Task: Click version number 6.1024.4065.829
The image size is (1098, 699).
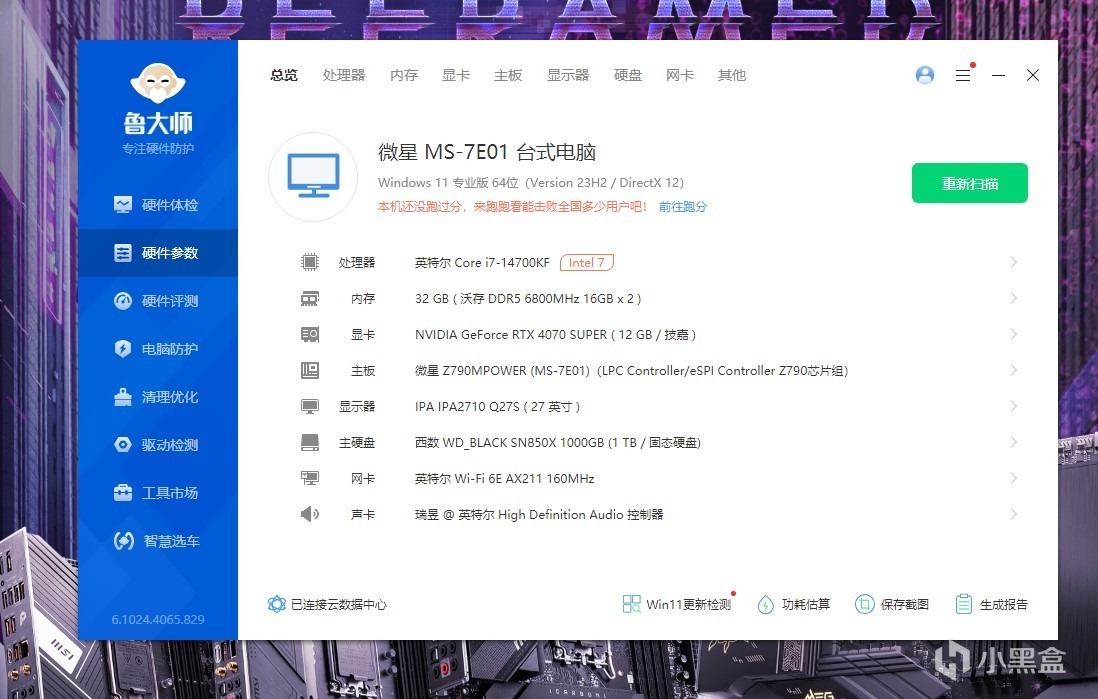Action: coord(158,620)
